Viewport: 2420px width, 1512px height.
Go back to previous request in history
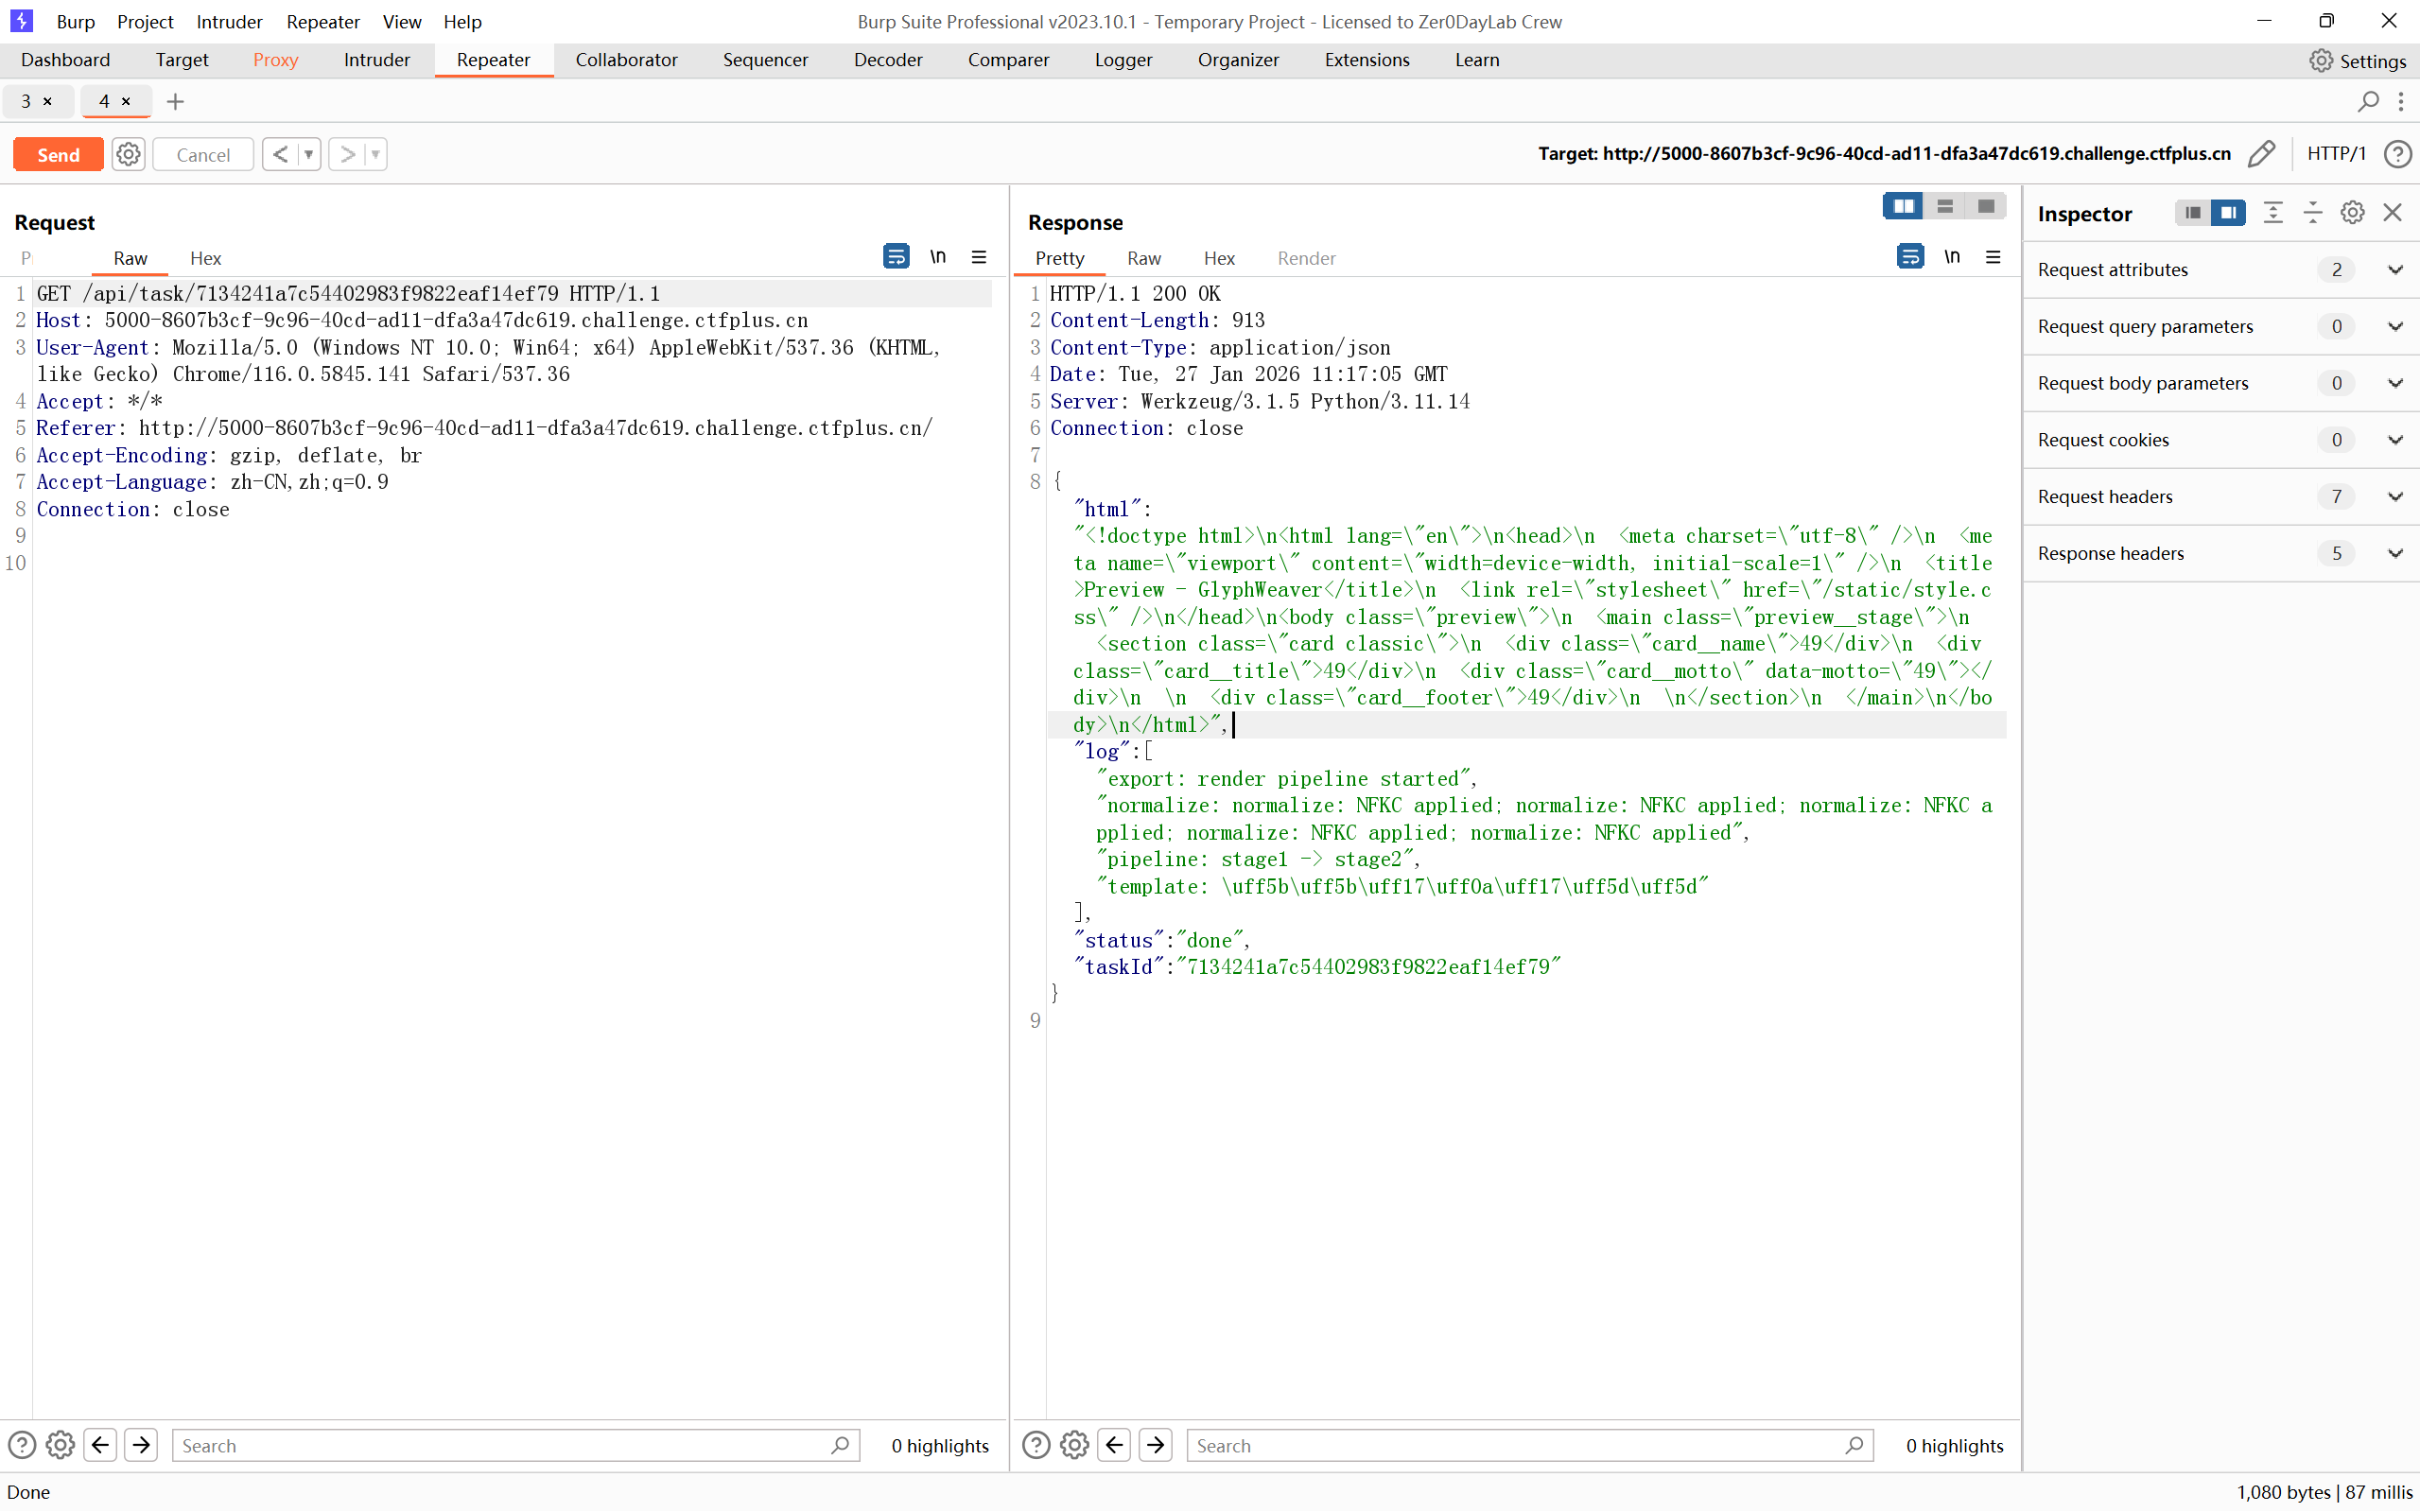(281, 154)
